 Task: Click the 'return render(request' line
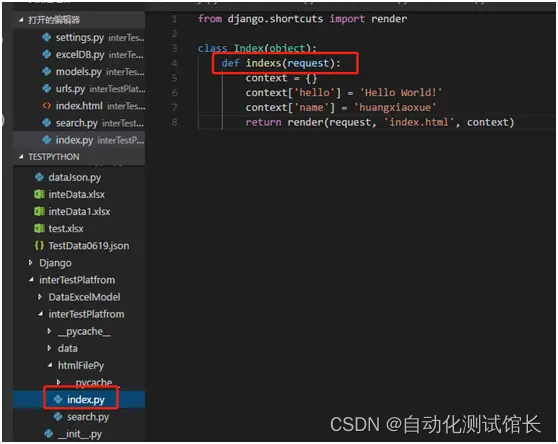pos(380,122)
